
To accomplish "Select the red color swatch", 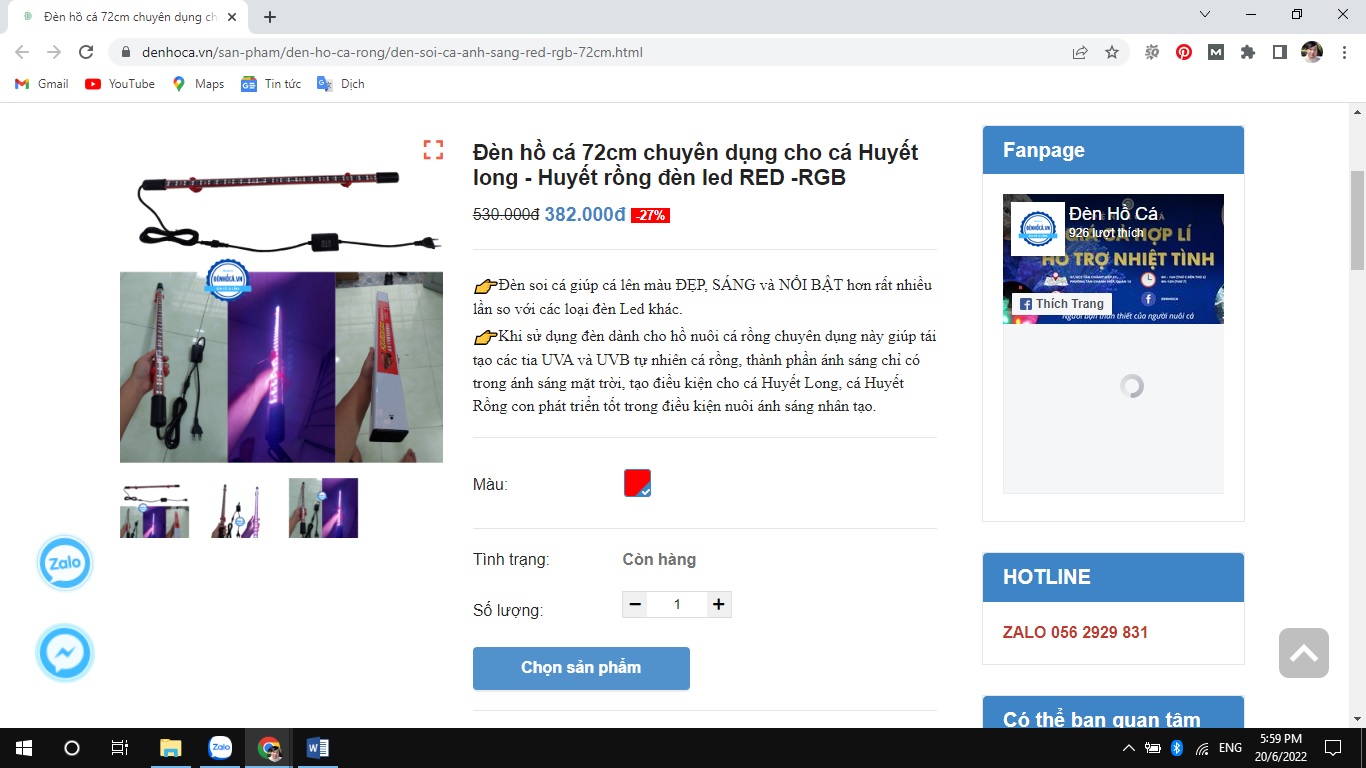I will (x=637, y=483).
